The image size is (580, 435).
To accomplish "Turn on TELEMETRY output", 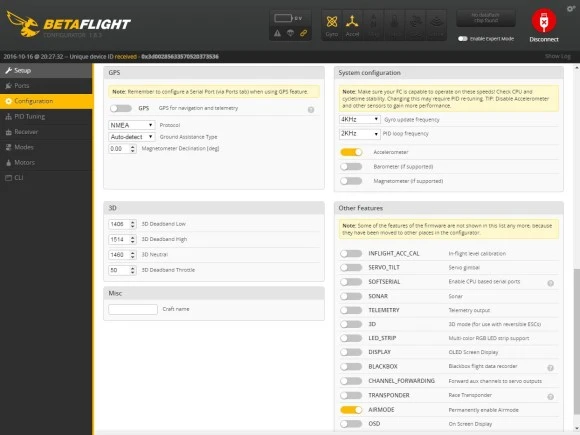I will (351, 310).
